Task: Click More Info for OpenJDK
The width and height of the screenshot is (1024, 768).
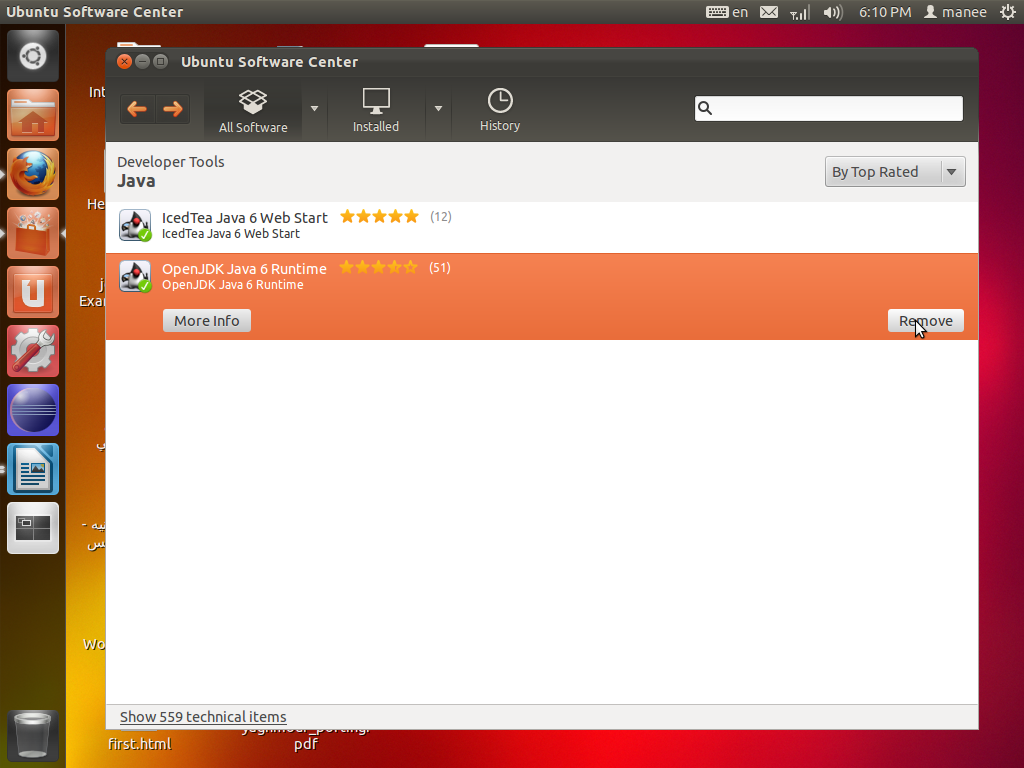Action: pyautogui.click(x=207, y=321)
